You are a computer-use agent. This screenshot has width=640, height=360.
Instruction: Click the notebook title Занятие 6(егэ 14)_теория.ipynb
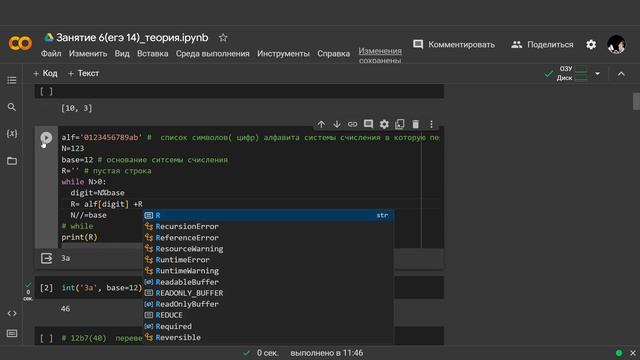(x=132, y=38)
